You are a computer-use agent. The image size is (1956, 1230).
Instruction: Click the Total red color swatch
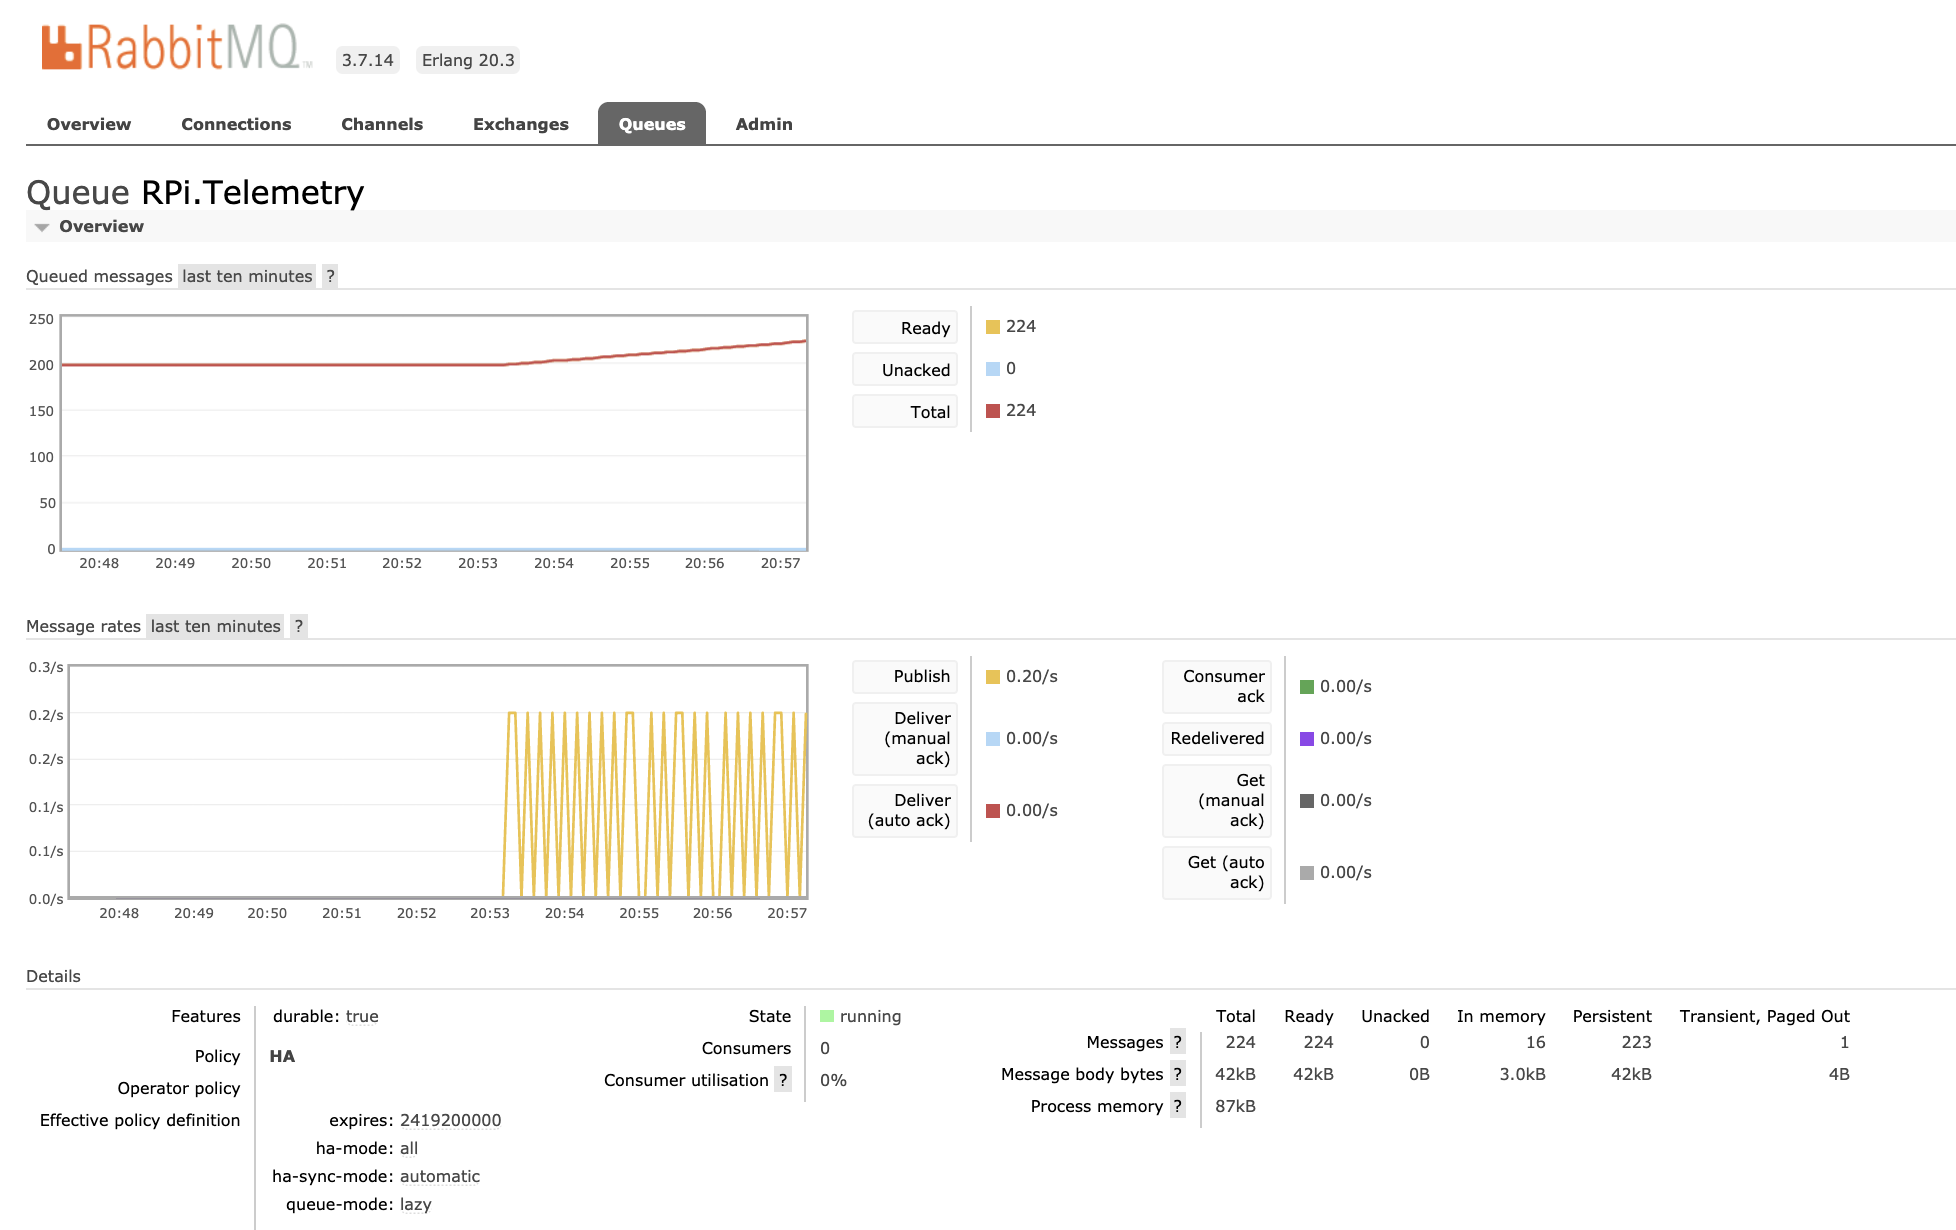993,411
